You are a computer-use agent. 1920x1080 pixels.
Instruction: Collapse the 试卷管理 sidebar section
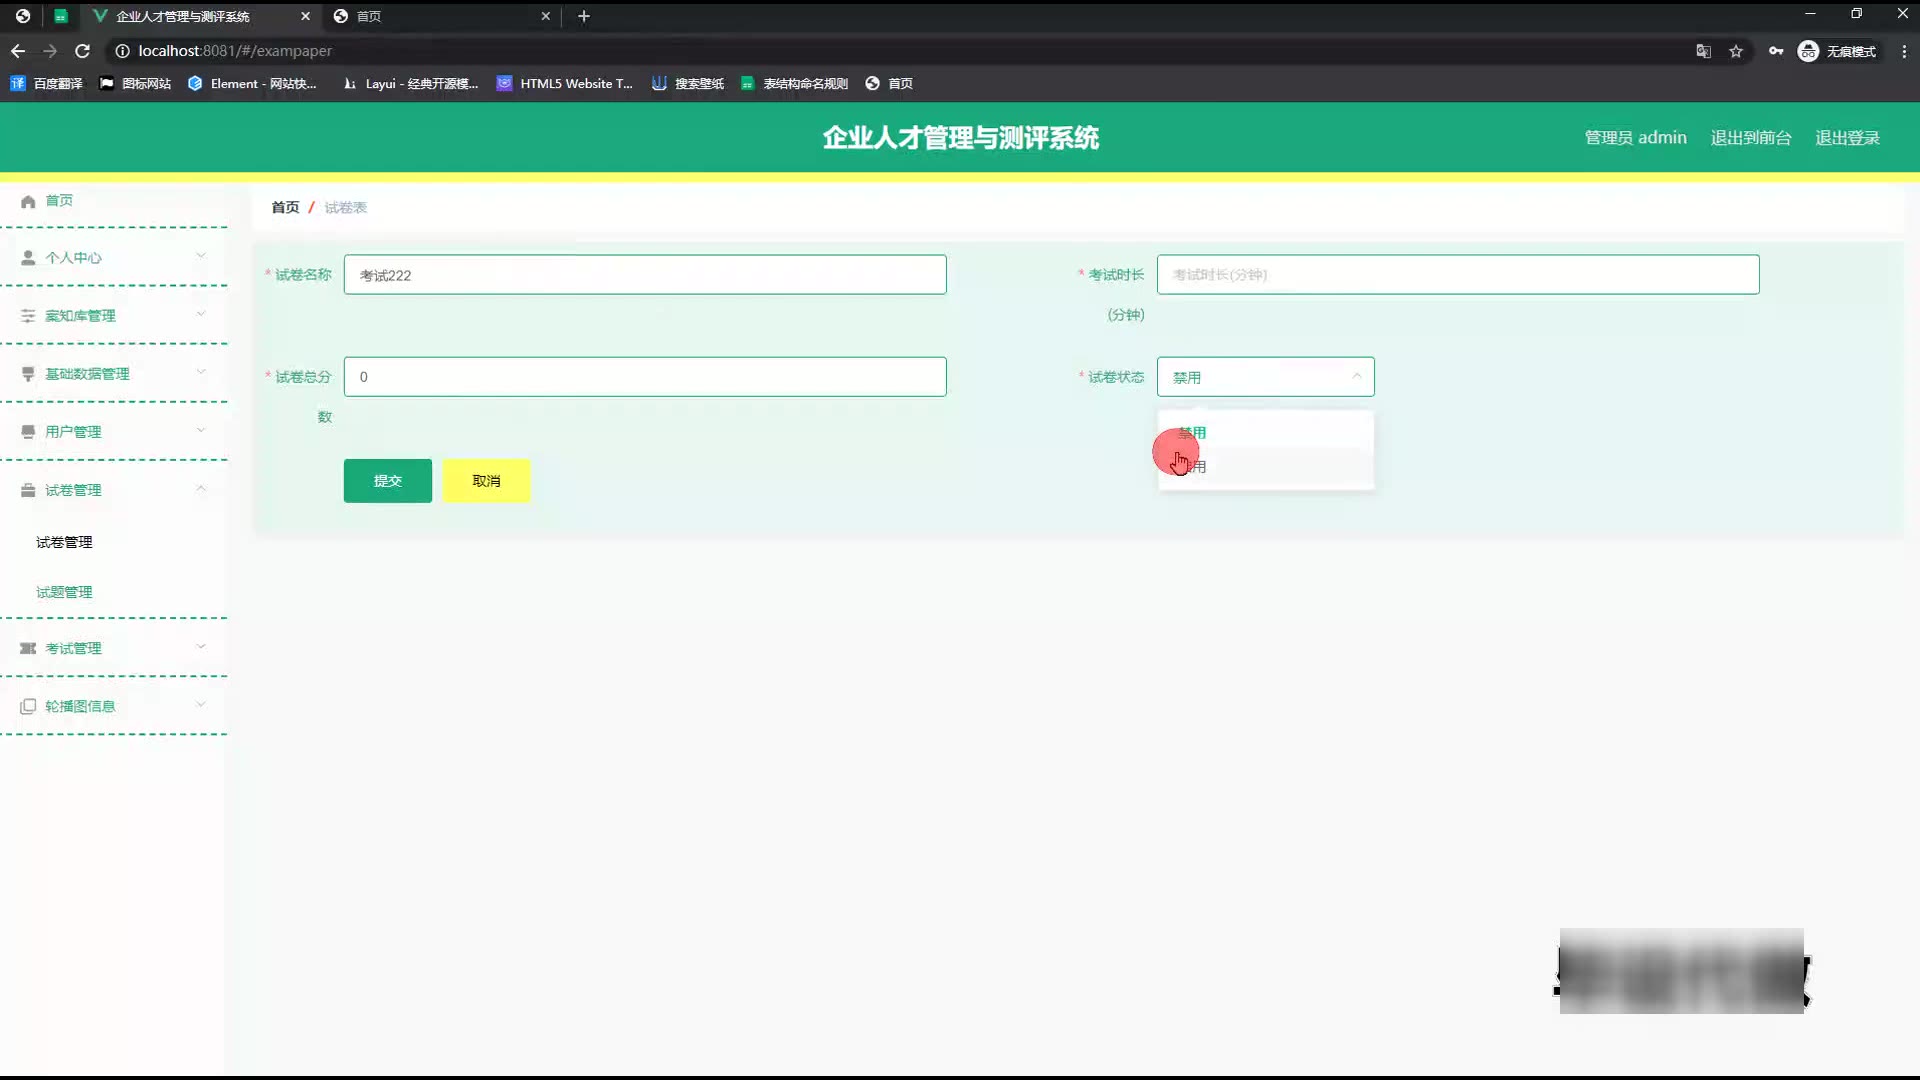coord(201,489)
